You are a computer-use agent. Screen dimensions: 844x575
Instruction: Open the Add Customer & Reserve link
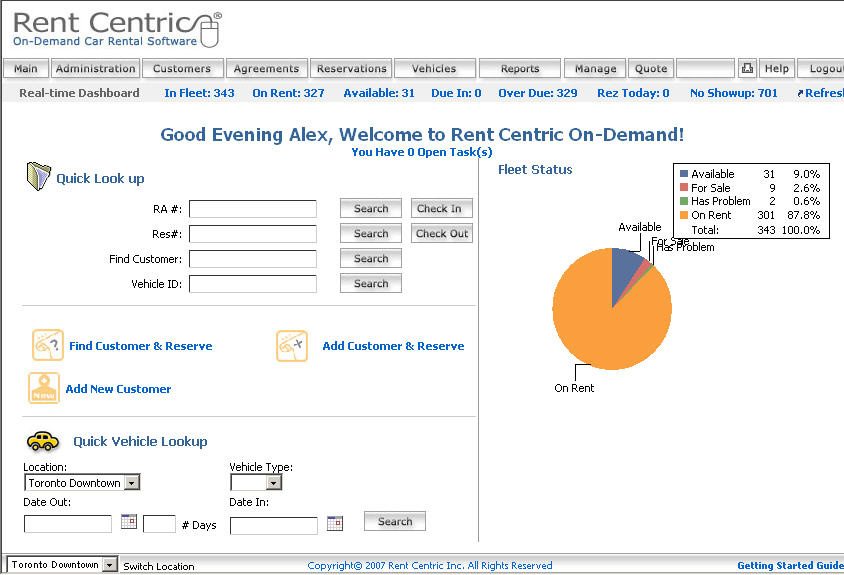point(393,346)
